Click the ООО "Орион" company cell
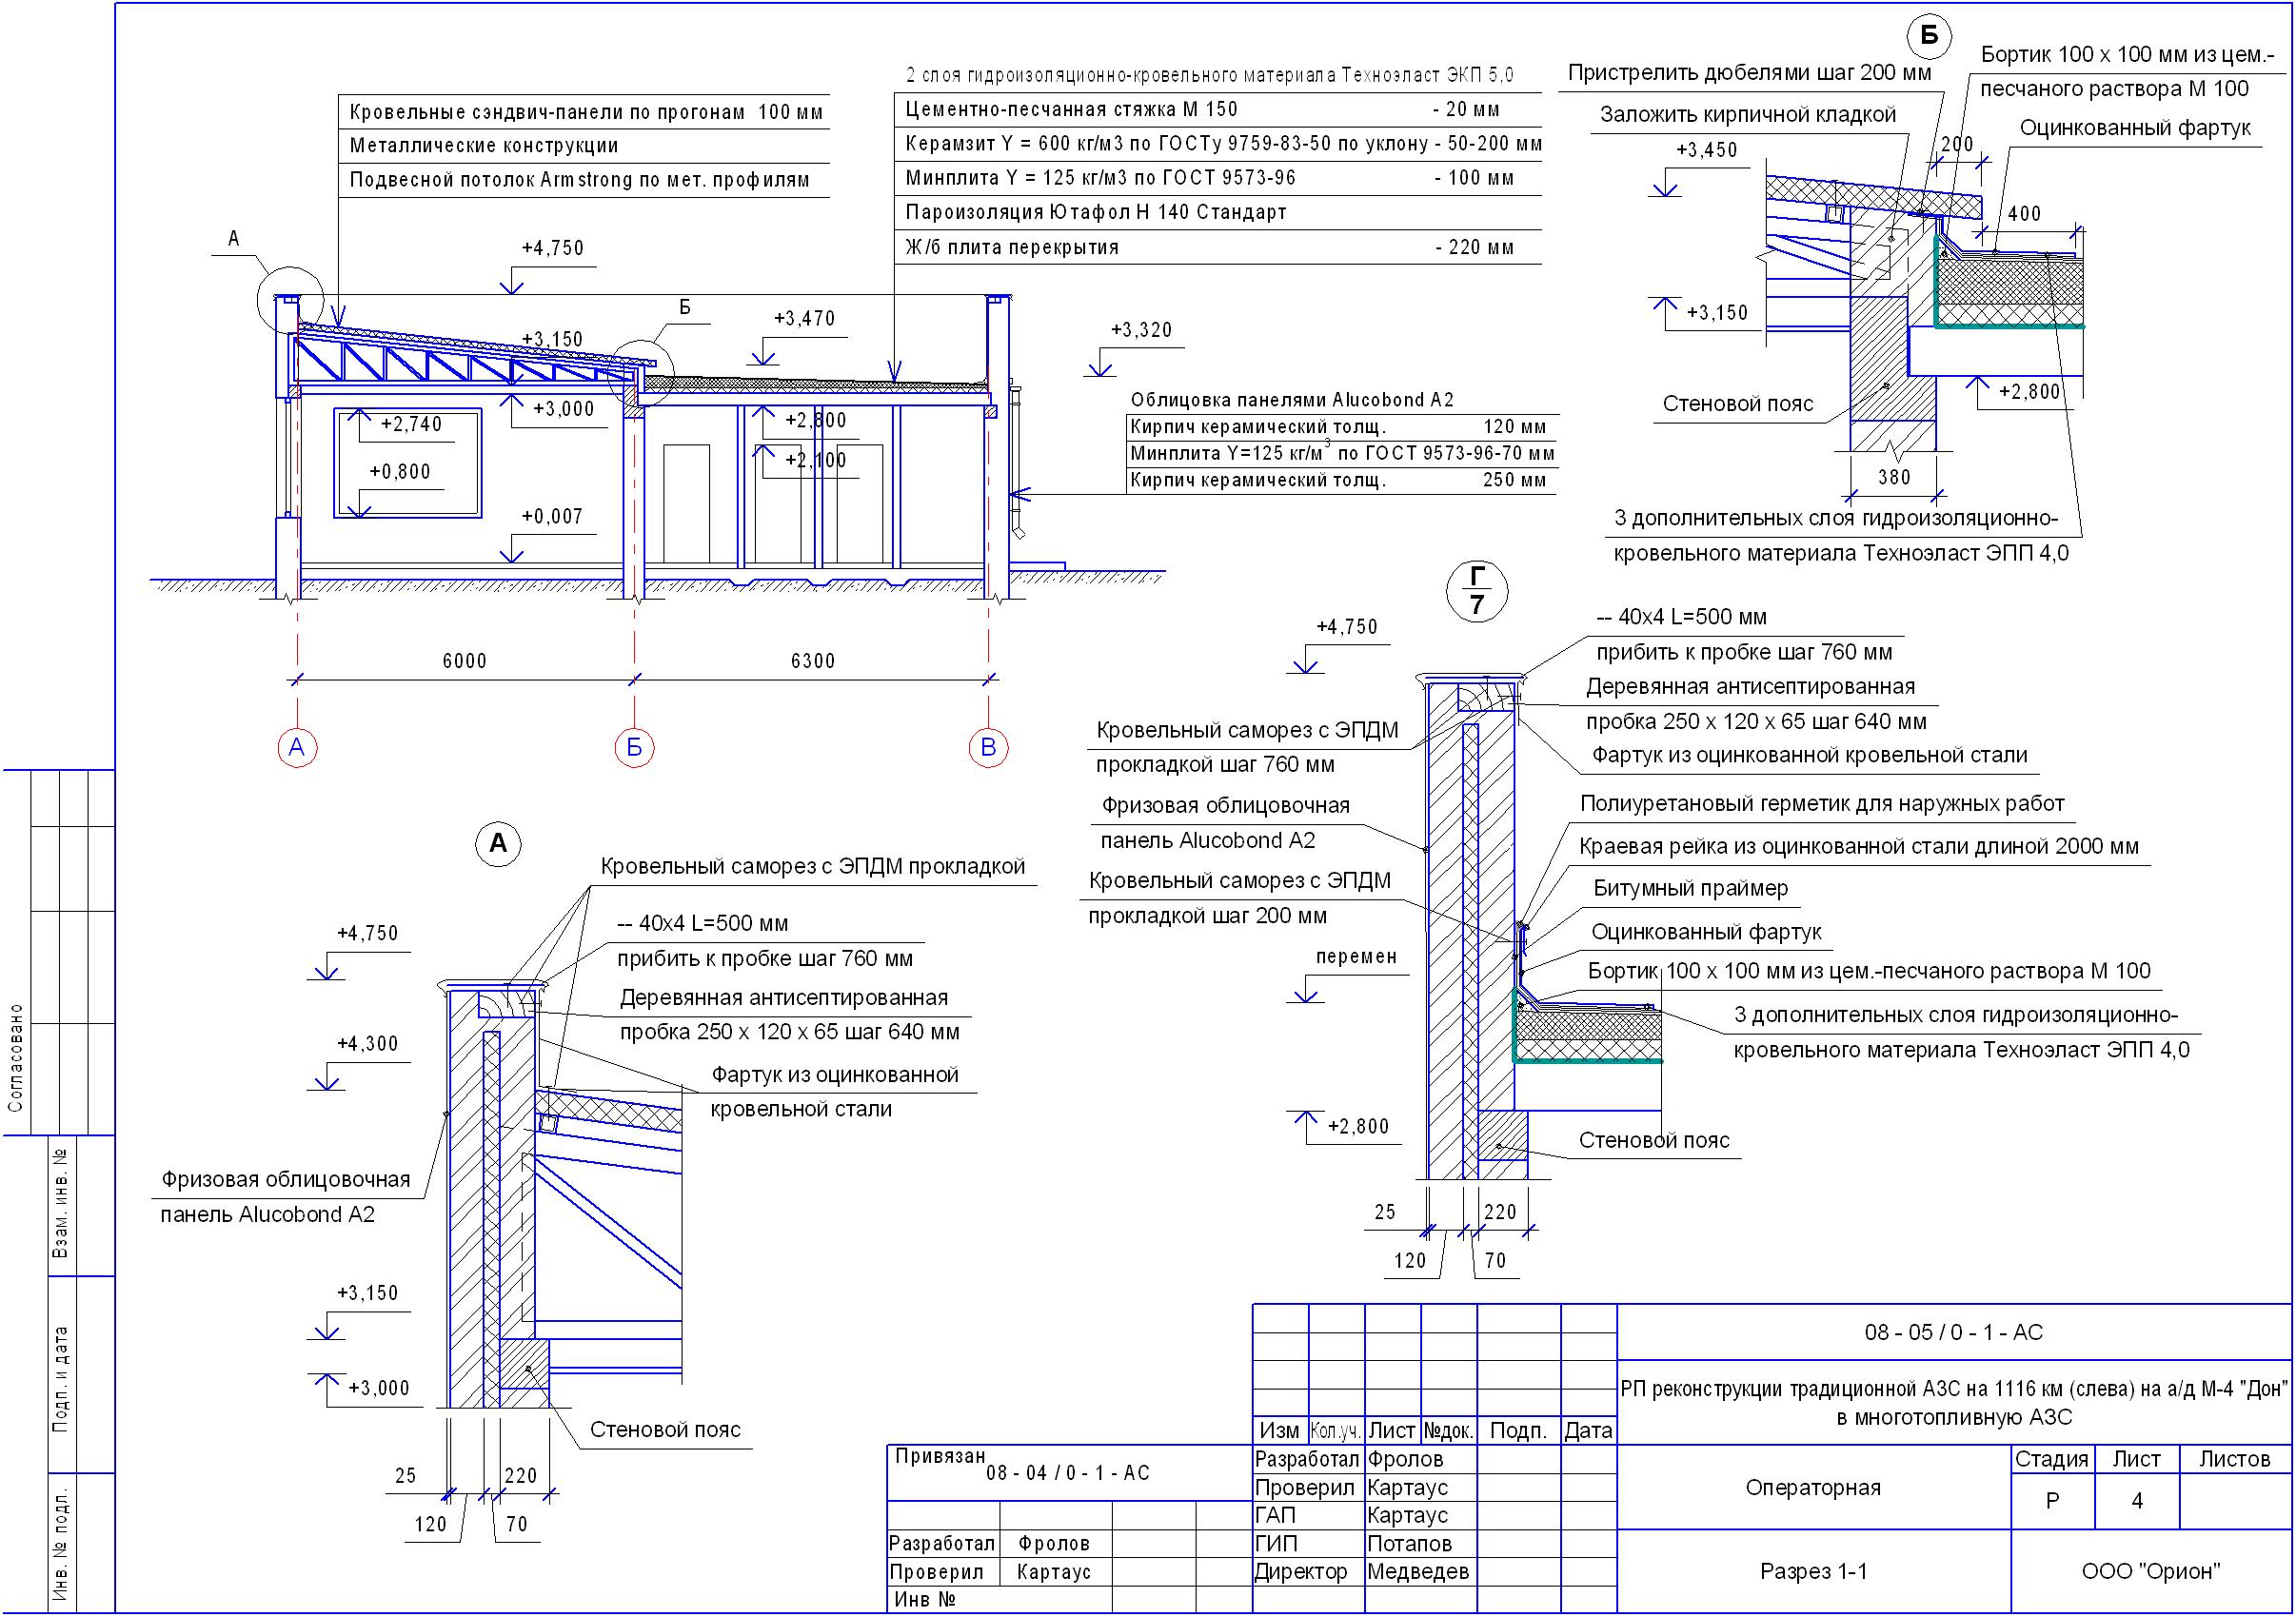Screen dimensions: 2296x1617 tap(2150, 1572)
